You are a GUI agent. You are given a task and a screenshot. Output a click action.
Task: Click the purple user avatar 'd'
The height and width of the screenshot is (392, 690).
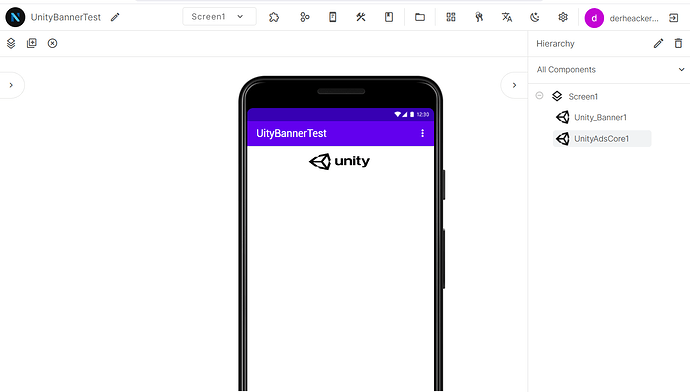594,18
